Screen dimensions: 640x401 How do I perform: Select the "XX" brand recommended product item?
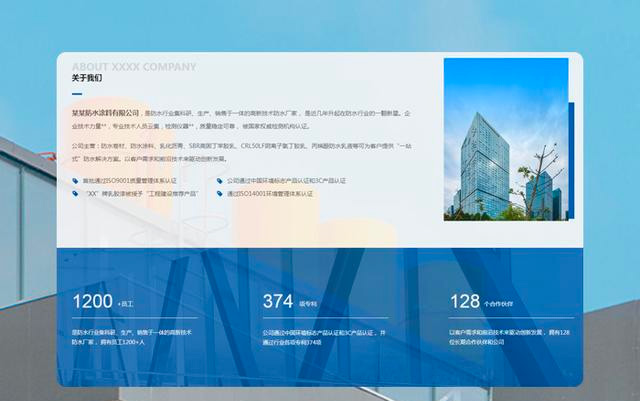pyautogui.click(x=141, y=194)
